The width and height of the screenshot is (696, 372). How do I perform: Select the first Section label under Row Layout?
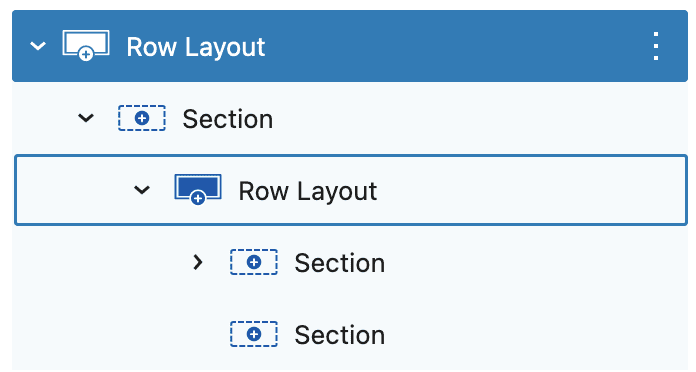click(228, 119)
